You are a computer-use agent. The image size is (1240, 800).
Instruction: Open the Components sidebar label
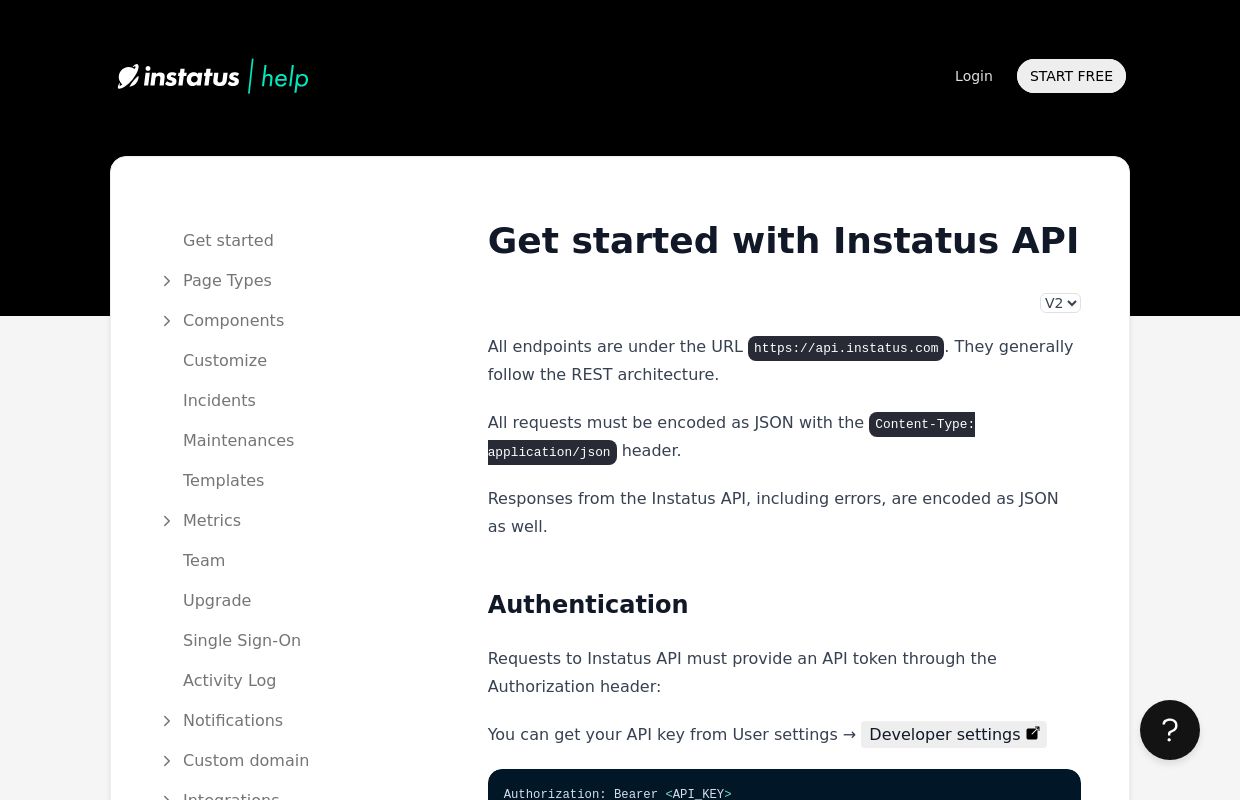[x=233, y=320]
